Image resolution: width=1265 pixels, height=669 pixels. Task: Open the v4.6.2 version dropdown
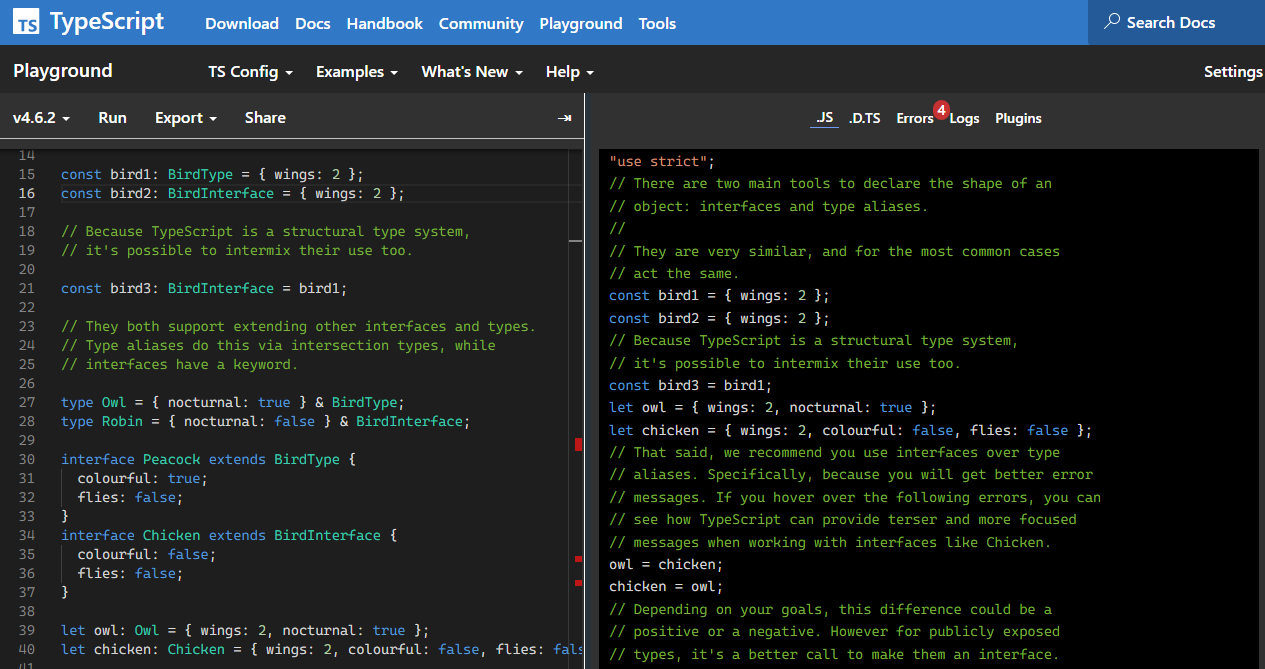click(41, 118)
